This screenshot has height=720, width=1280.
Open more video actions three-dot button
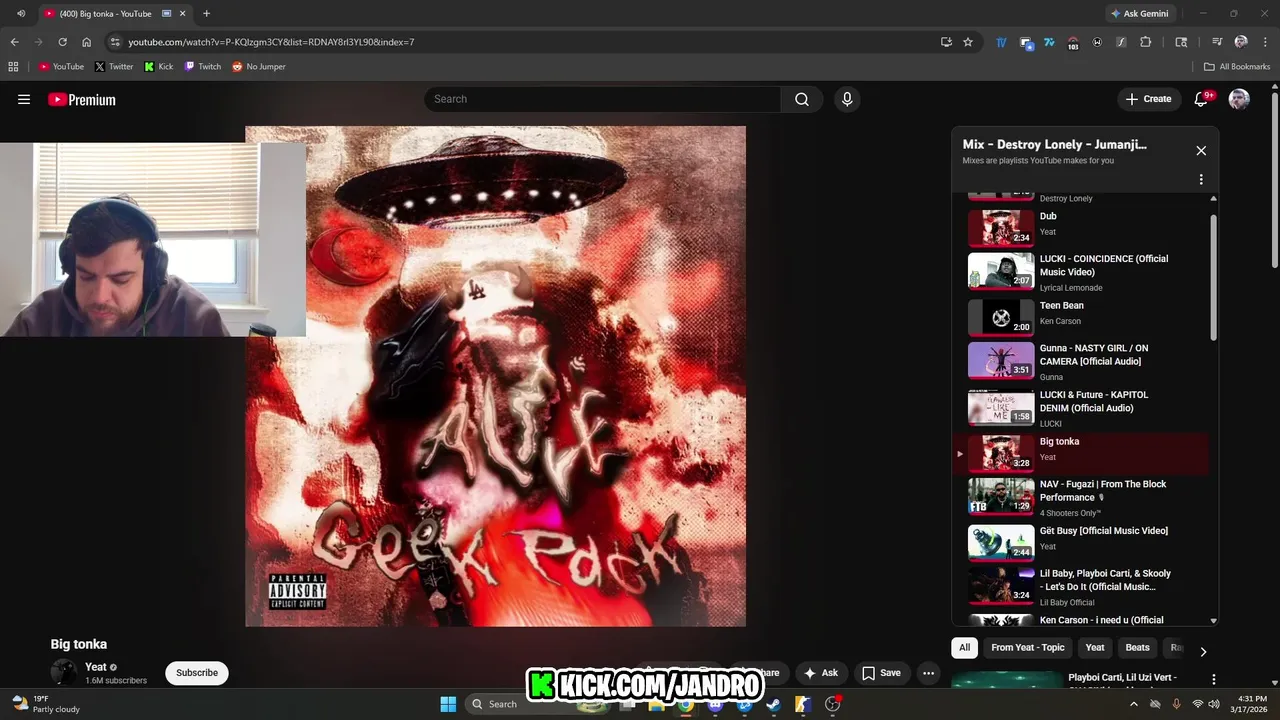[928, 673]
